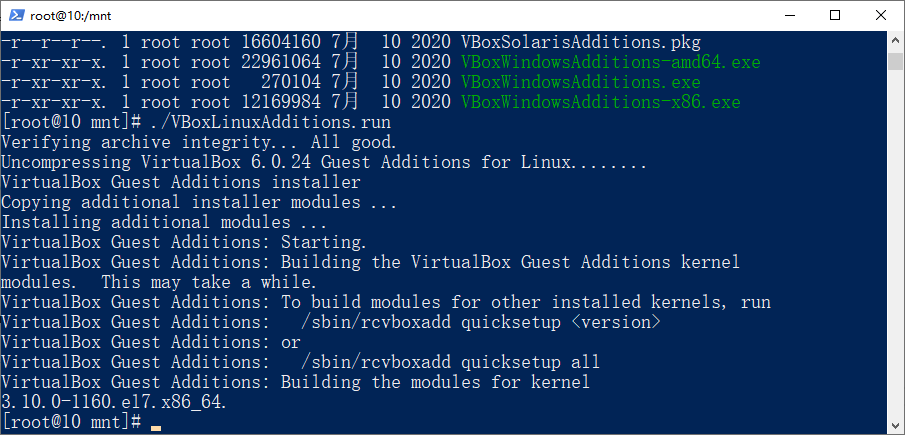Close the root@10:/mnt terminal window
Viewport: 905px width, 435px height.
click(880, 16)
